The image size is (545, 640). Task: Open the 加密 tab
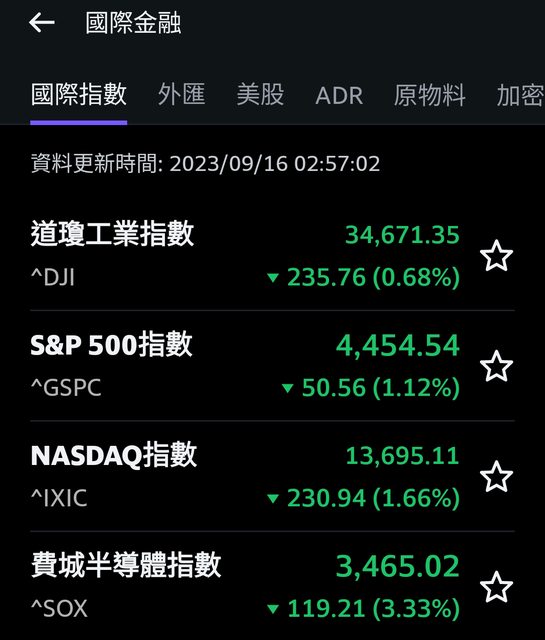tap(521, 95)
